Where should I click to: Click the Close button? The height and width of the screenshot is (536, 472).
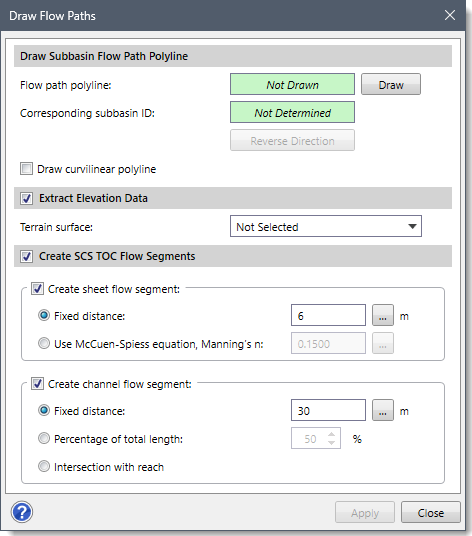[x=431, y=512]
